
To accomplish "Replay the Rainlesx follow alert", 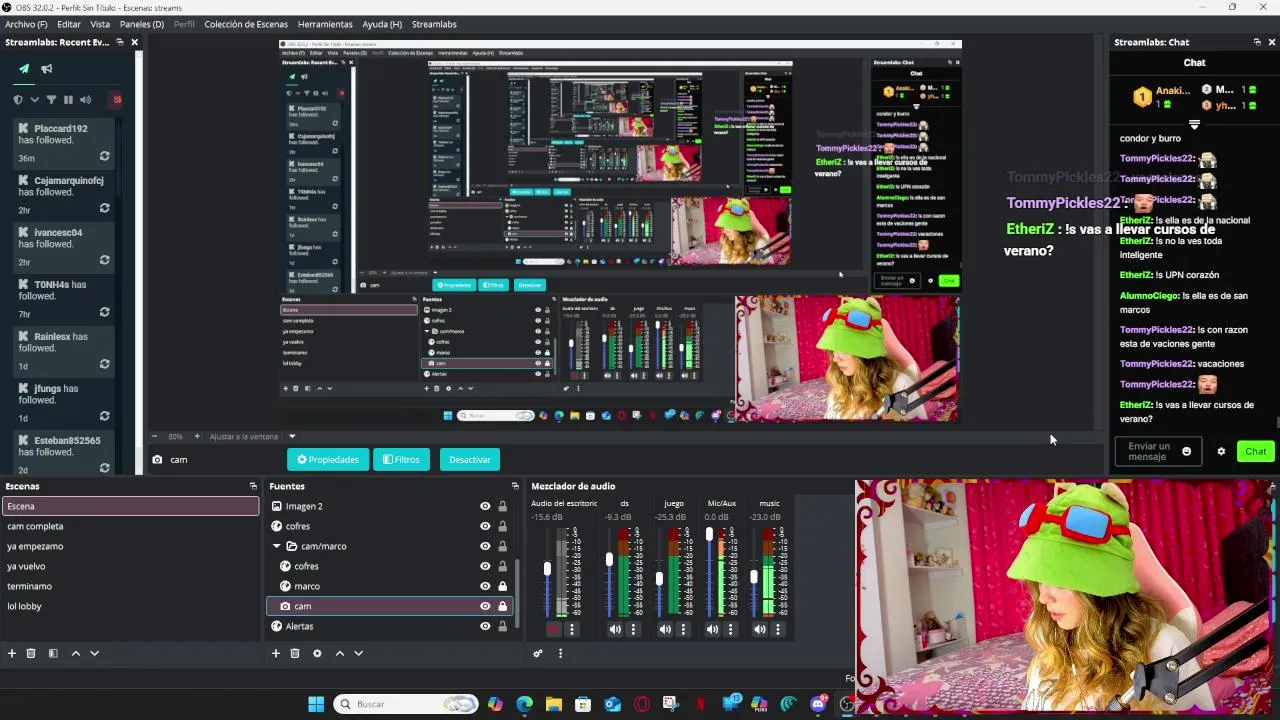I will click(x=104, y=365).
